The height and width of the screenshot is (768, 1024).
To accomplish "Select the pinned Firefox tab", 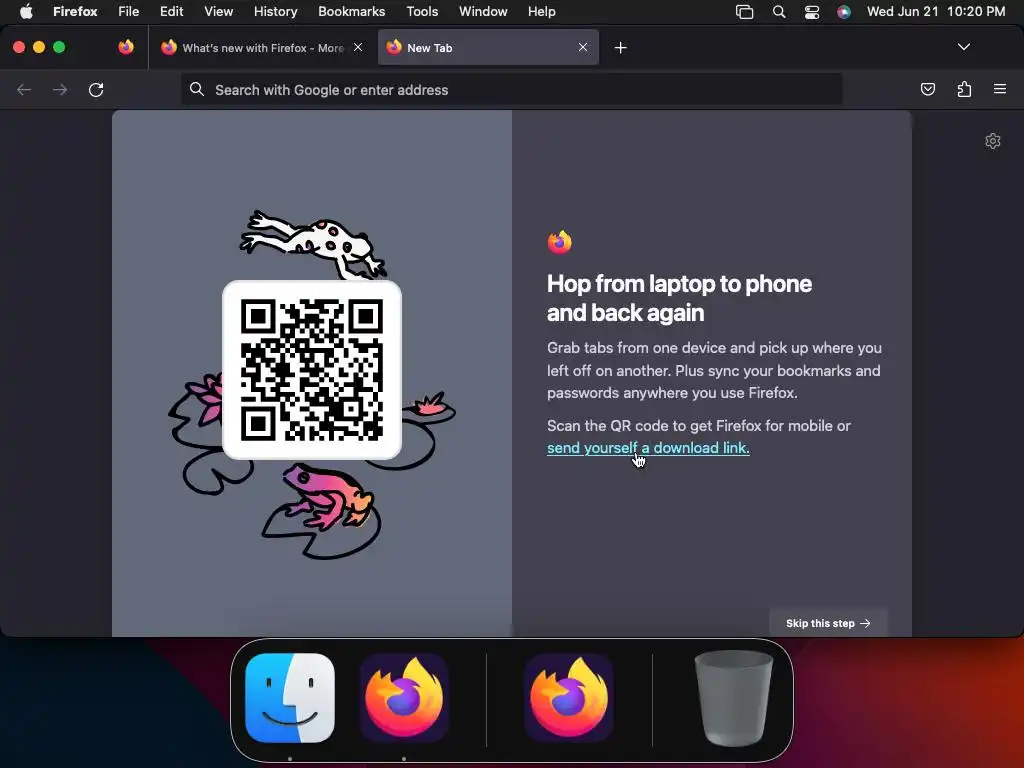I will pyautogui.click(x=126, y=47).
